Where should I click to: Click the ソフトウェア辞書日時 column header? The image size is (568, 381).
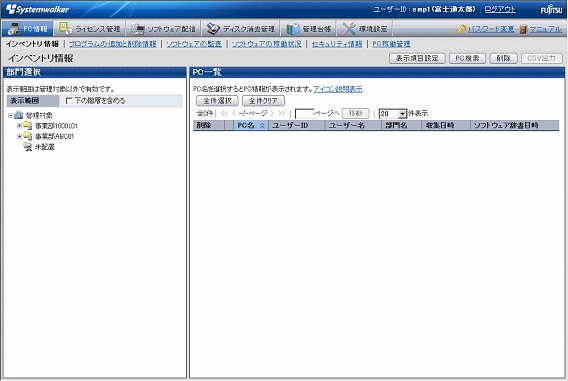[x=514, y=125]
